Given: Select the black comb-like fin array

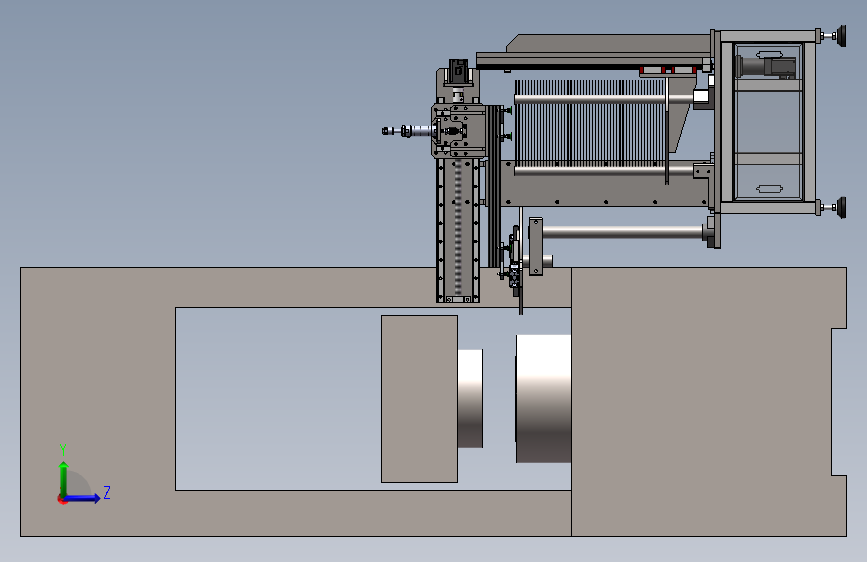Looking at the screenshot, I should point(591,124).
